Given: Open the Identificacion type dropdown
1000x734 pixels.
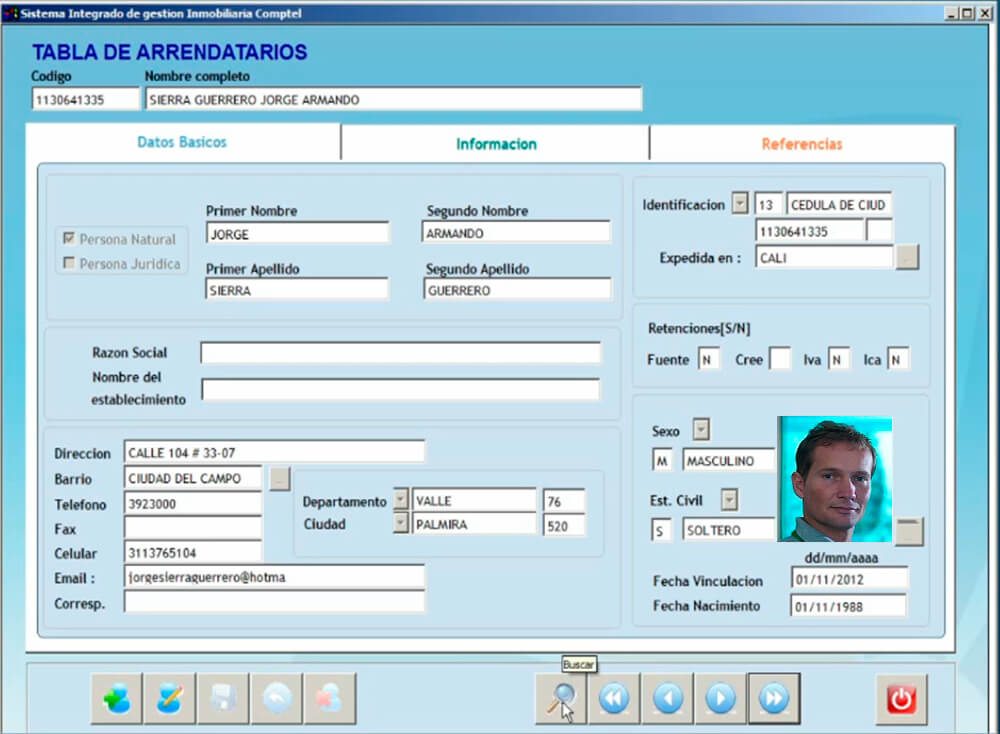Looking at the screenshot, I should point(740,204).
